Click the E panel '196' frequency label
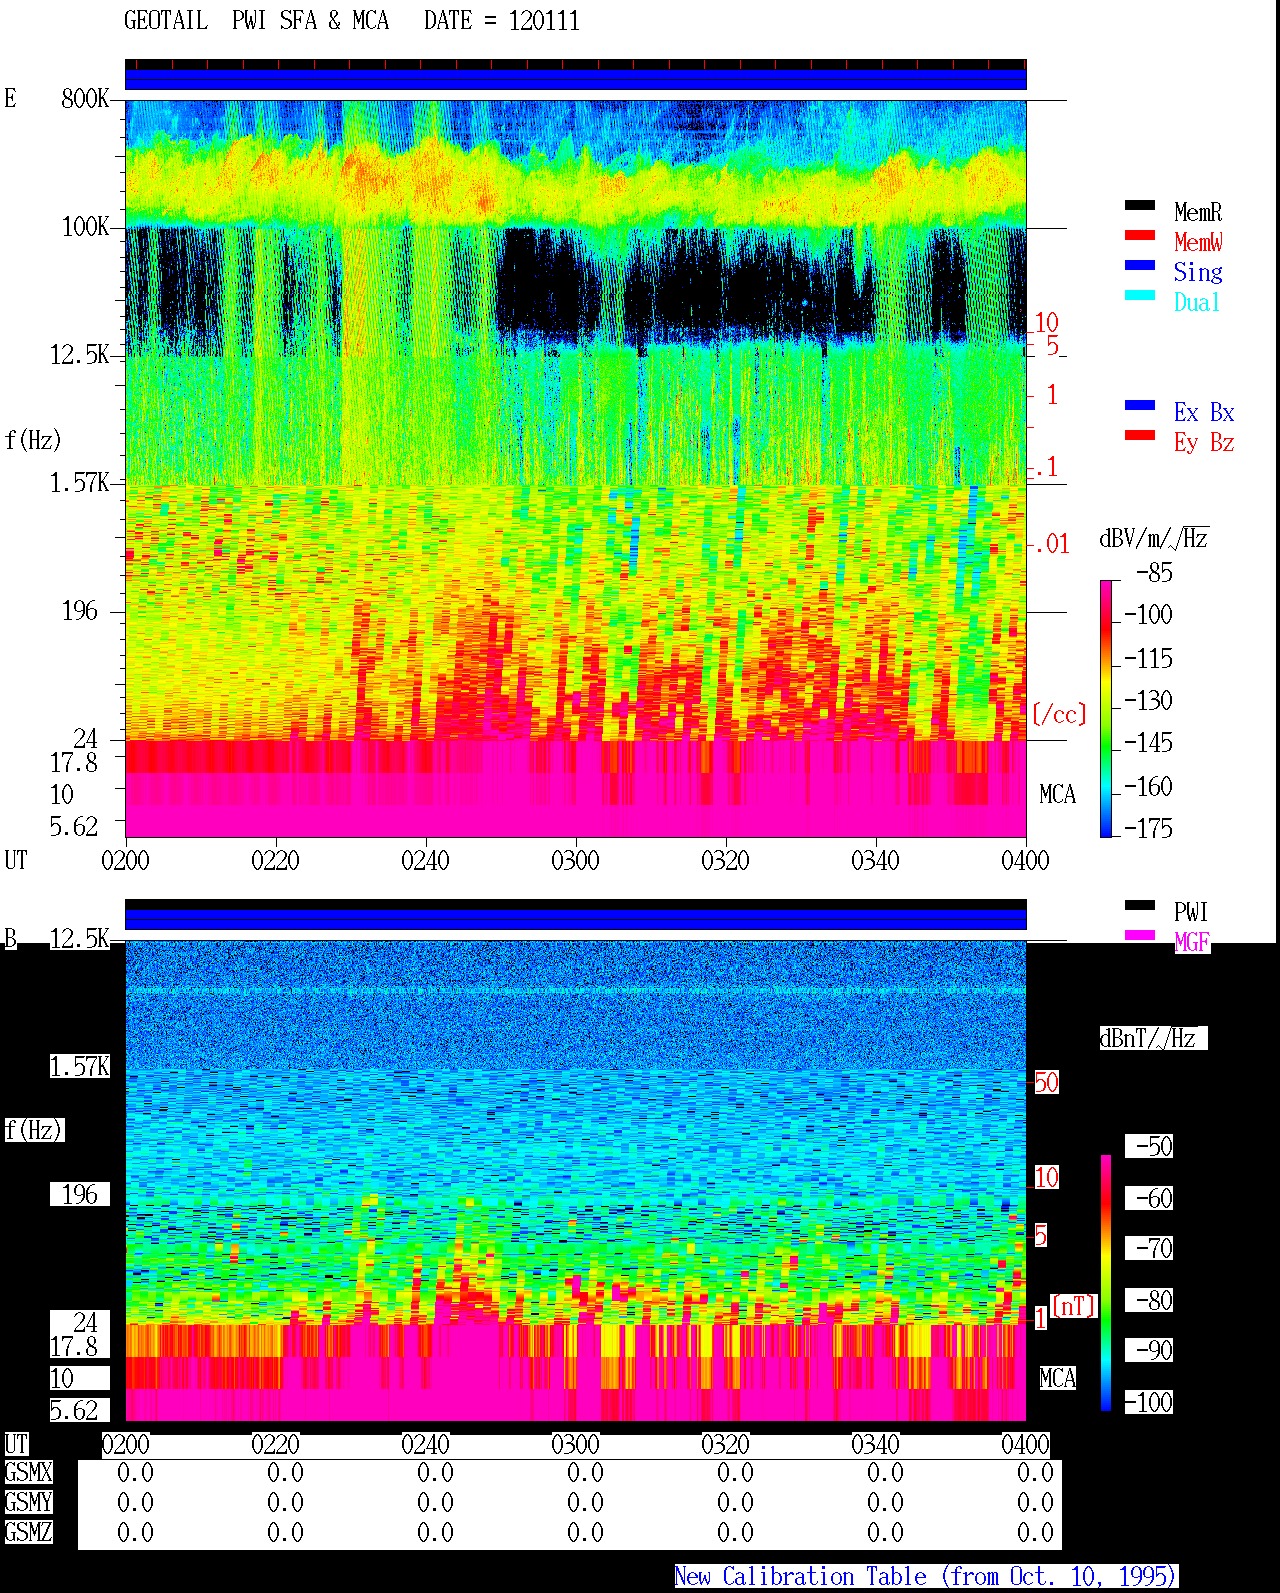The width and height of the screenshot is (1280, 1593). click(x=80, y=610)
